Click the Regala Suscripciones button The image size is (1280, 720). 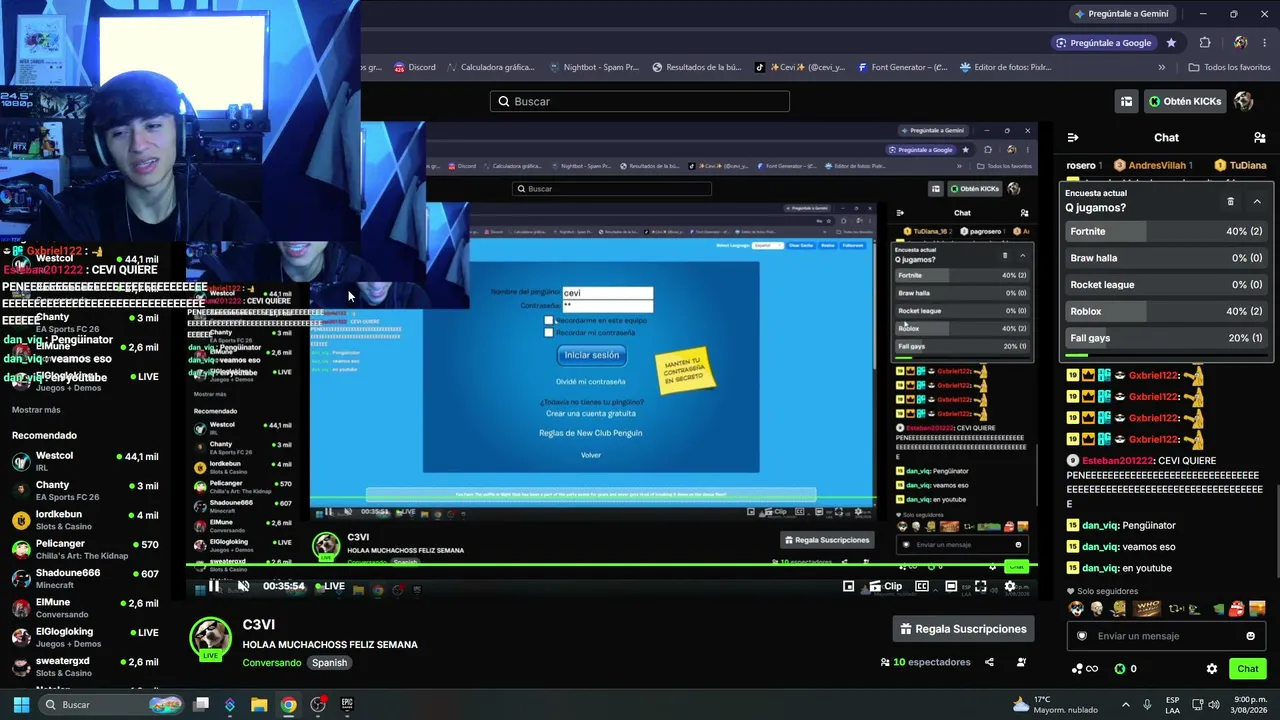click(x=963, y=629)
